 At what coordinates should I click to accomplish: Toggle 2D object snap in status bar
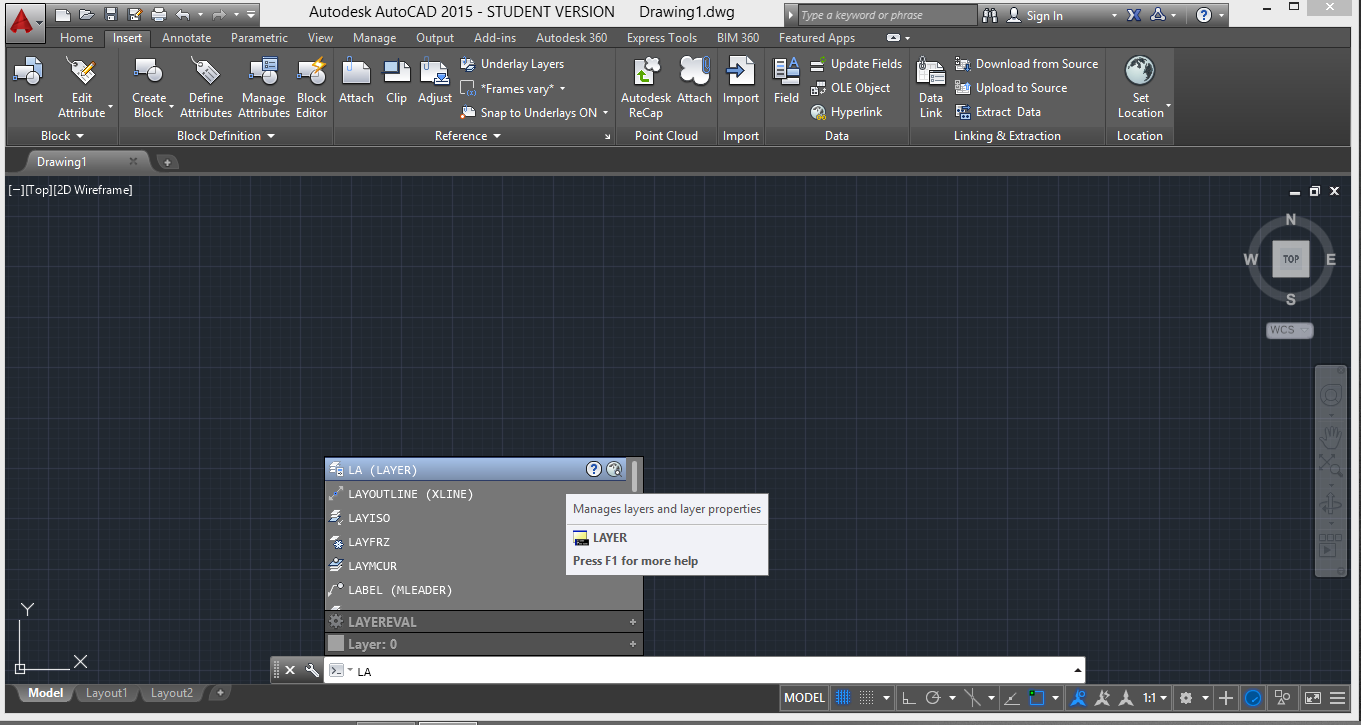coord(1037,698)
